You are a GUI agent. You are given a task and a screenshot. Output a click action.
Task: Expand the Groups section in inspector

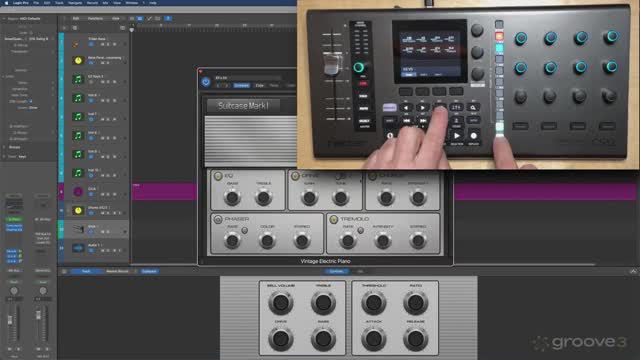tap(4, 147)
